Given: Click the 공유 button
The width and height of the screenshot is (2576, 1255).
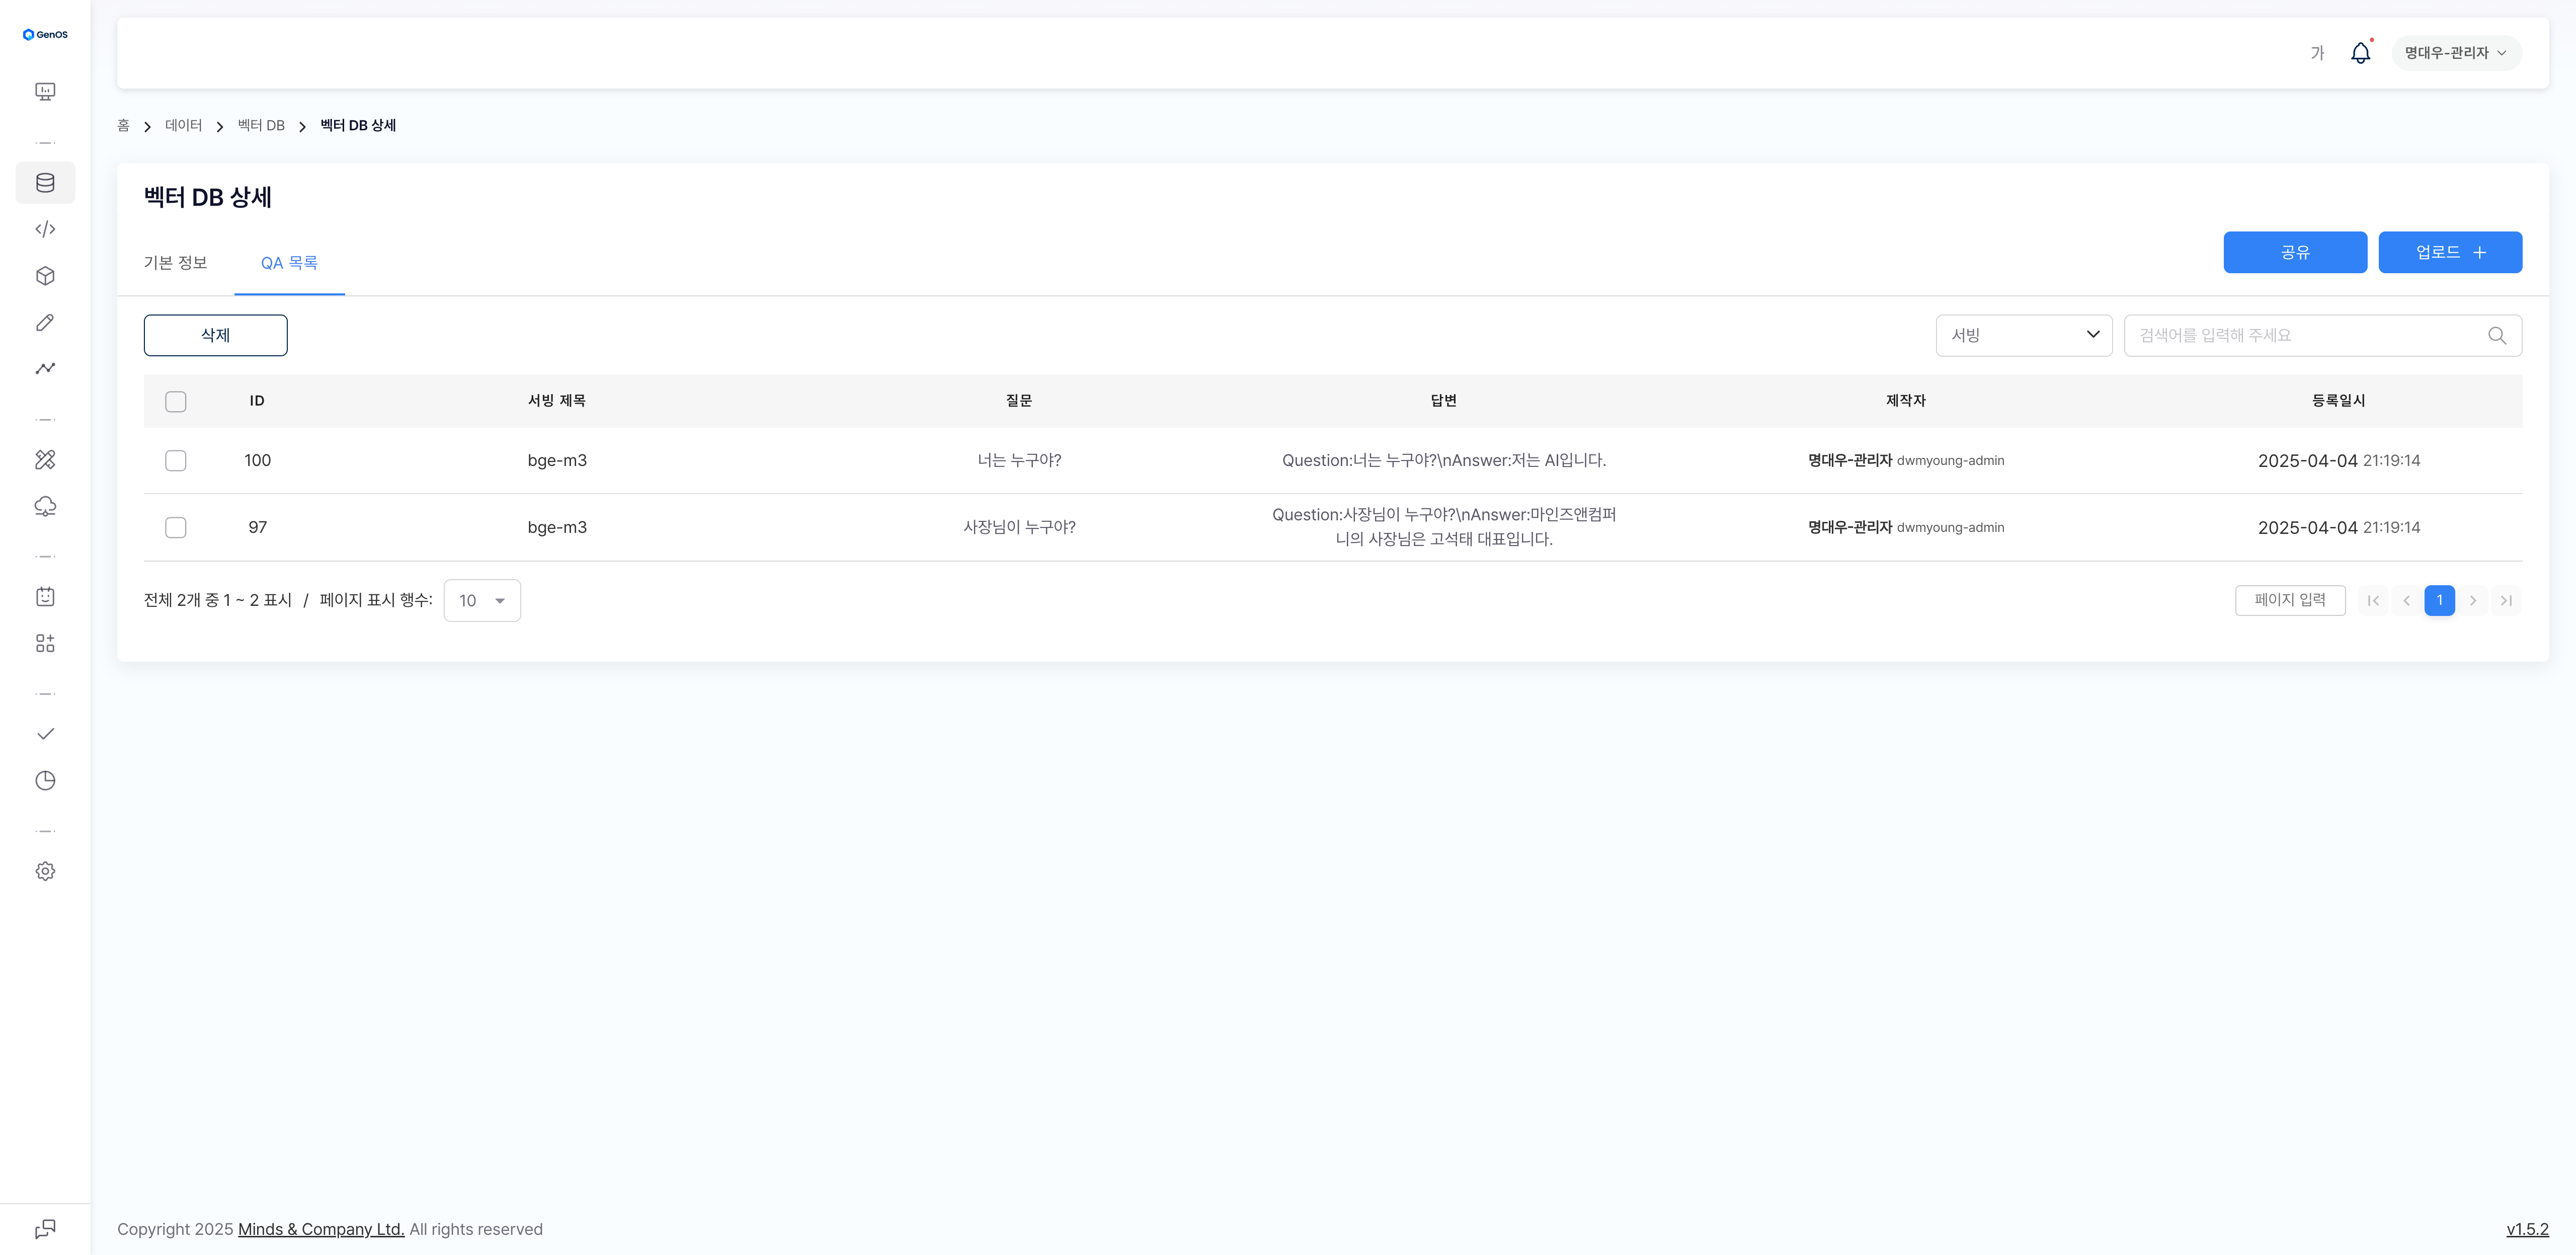Looking at the screenshot, I should tap(2294, 253).
